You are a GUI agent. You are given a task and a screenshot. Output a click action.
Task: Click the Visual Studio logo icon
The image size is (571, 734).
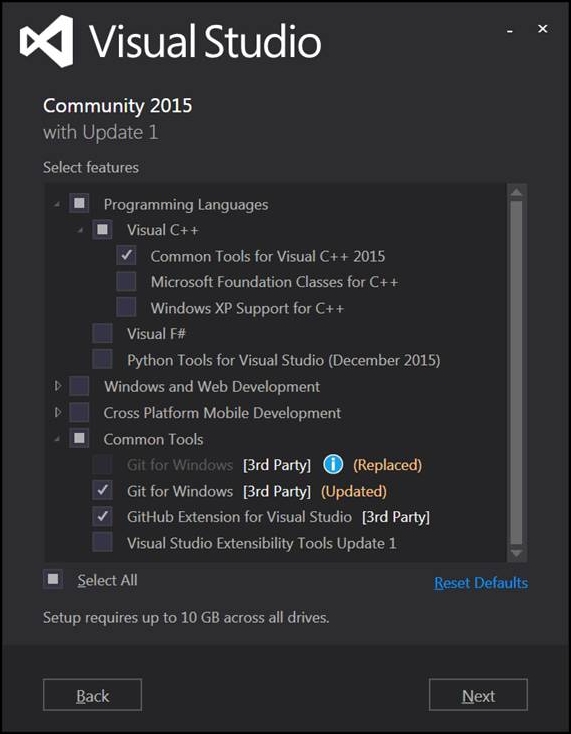pyautogui.click(x=46, y=41)
